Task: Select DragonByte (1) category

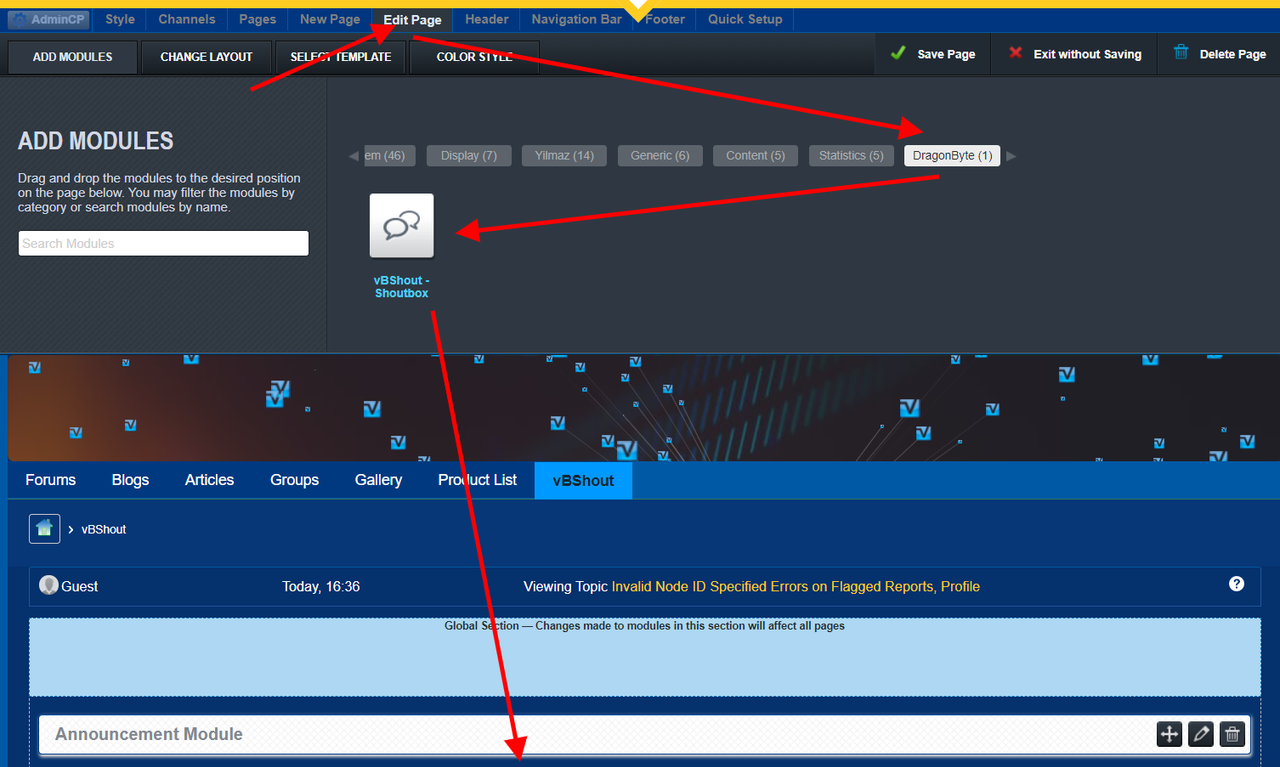Action: (x=952, y=156)
